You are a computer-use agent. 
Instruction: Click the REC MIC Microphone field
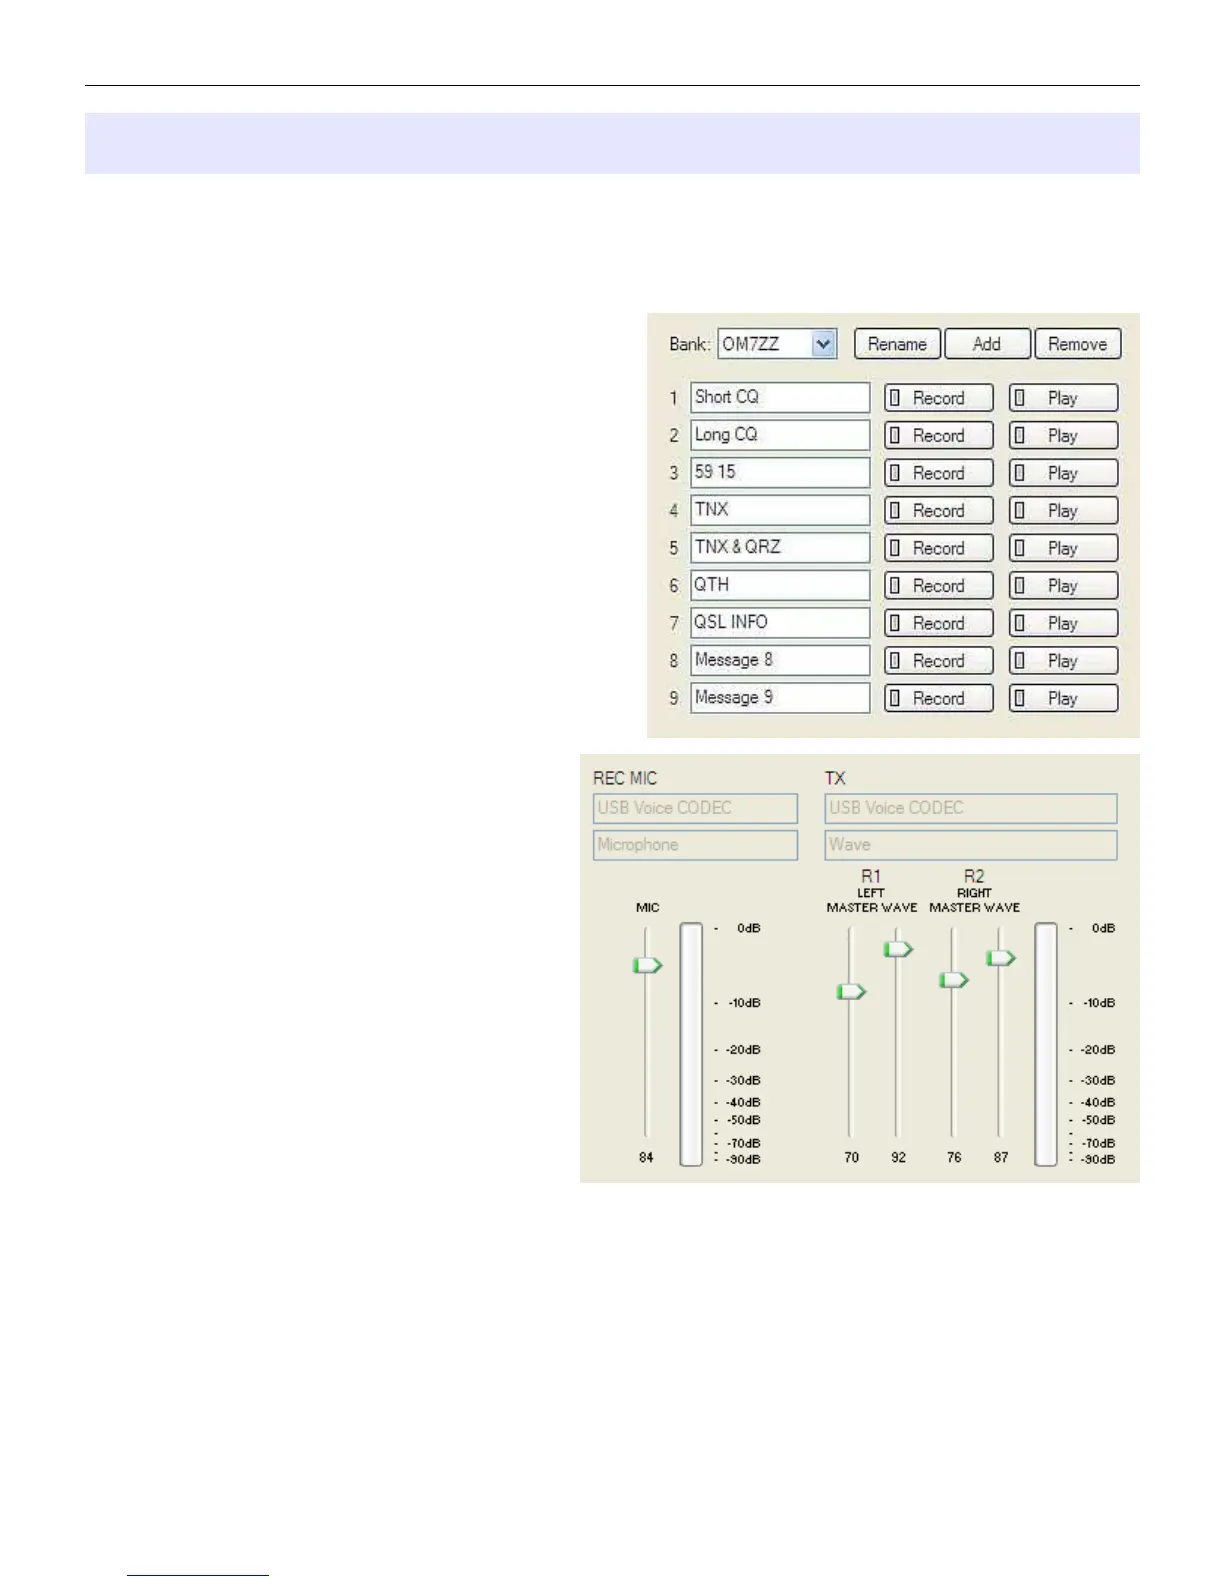pos(695,845)
